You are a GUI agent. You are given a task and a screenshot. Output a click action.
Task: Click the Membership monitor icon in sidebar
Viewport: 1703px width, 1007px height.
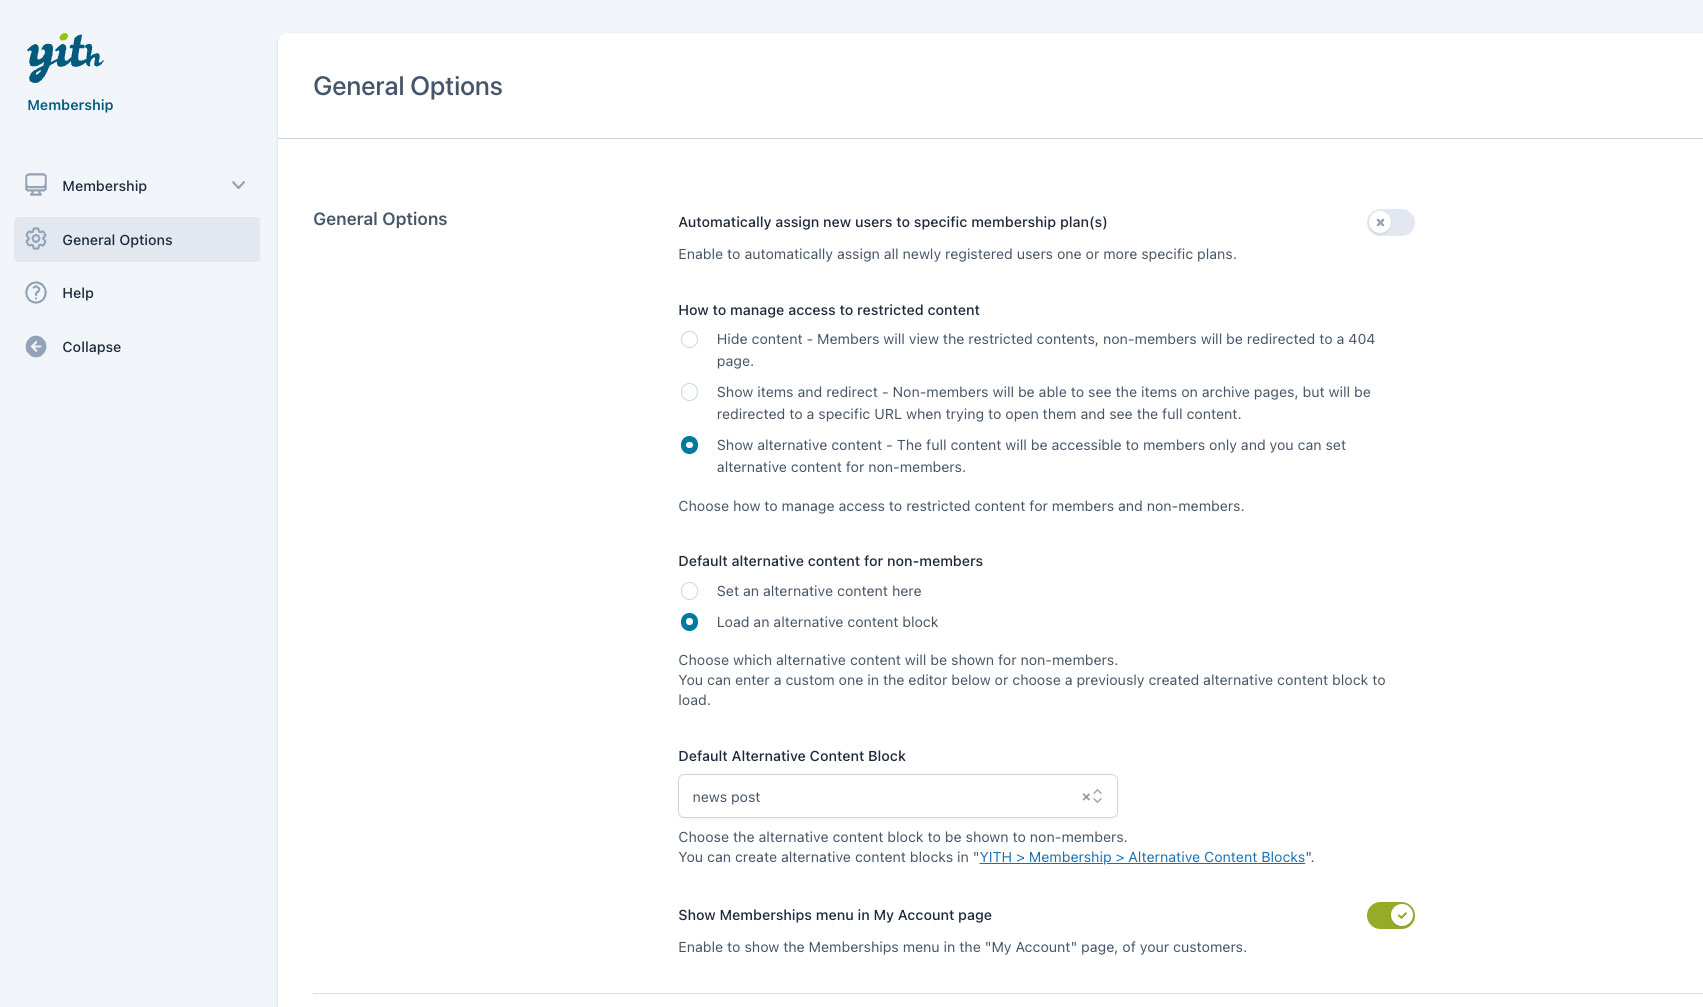36,185
